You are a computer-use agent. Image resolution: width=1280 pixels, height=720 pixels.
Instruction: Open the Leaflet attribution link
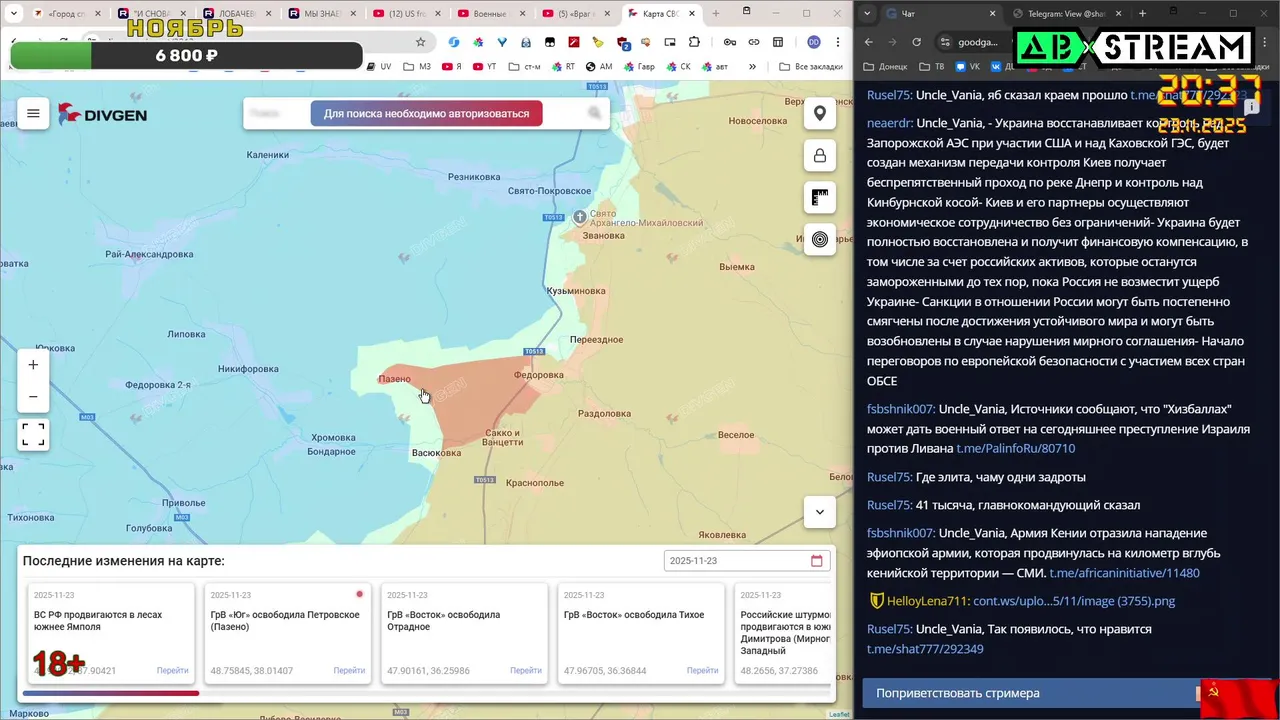point(838,714)
